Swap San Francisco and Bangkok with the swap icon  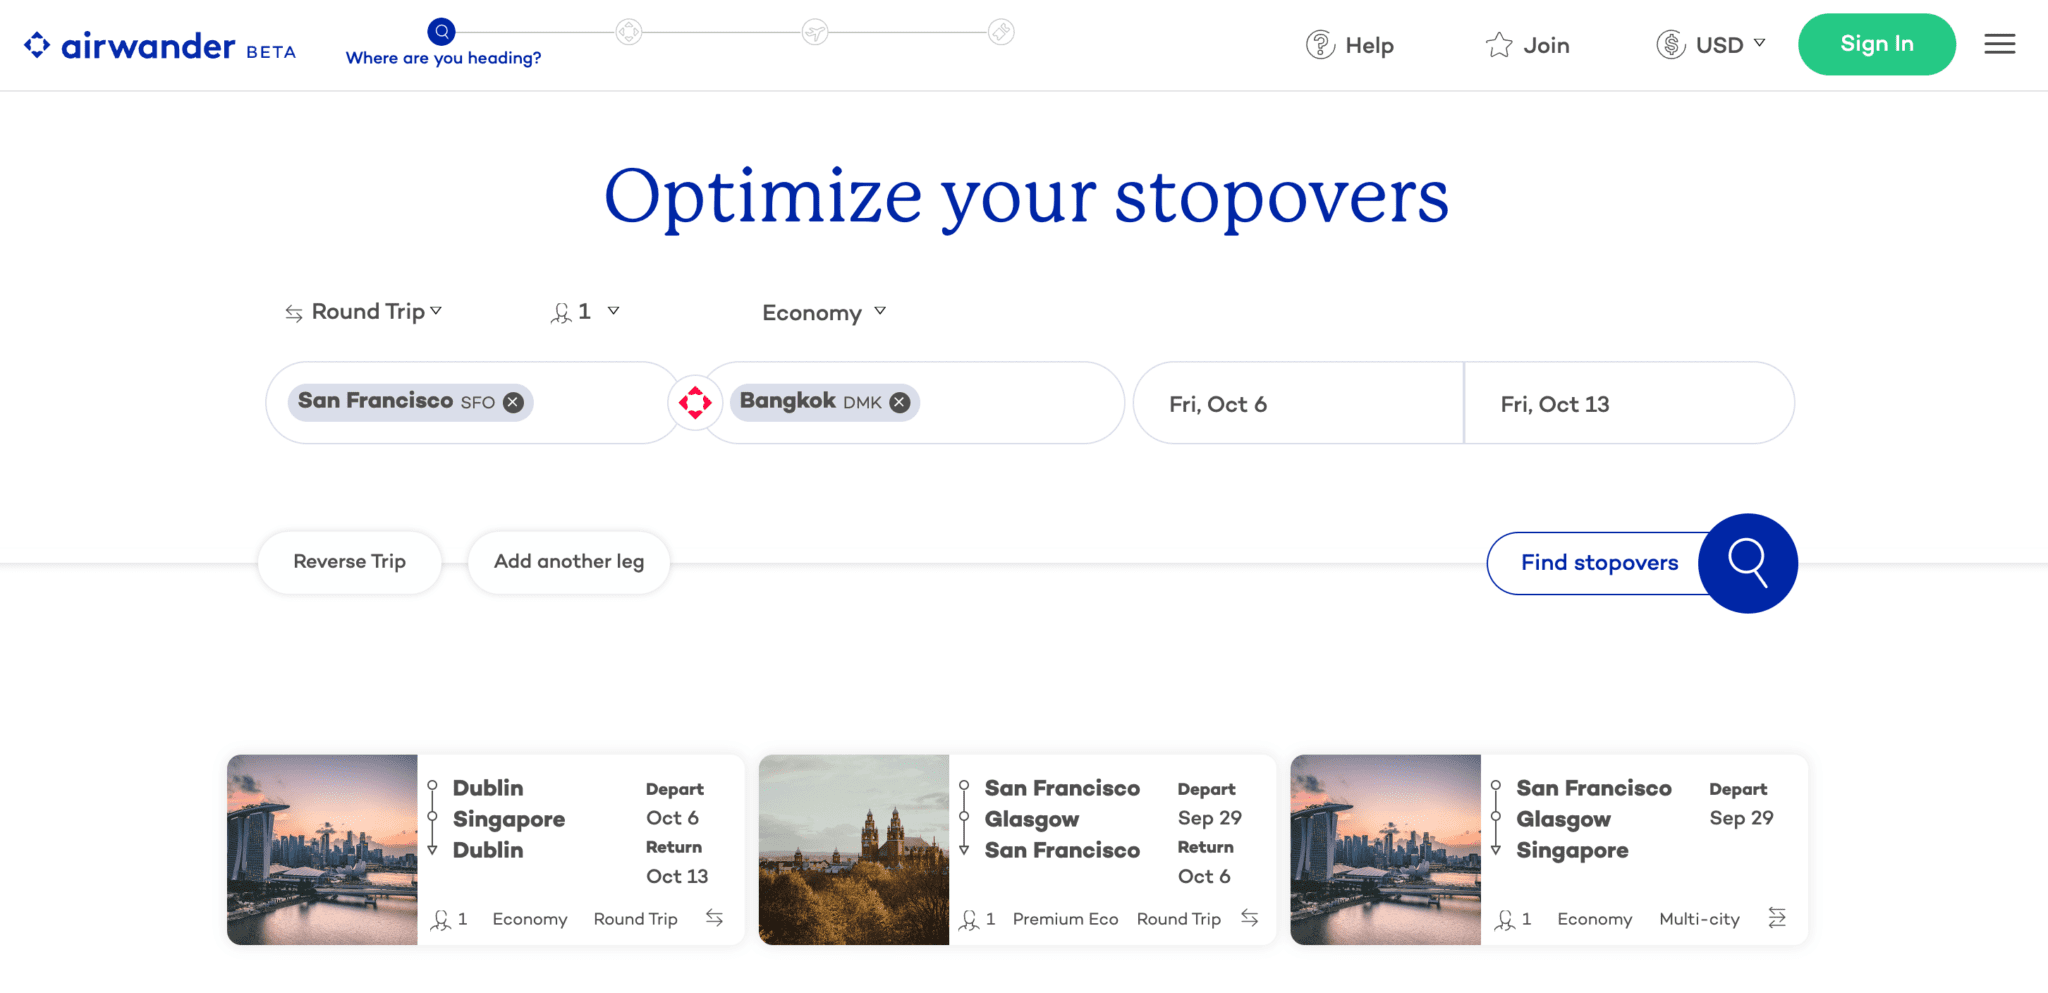(694, 402)
